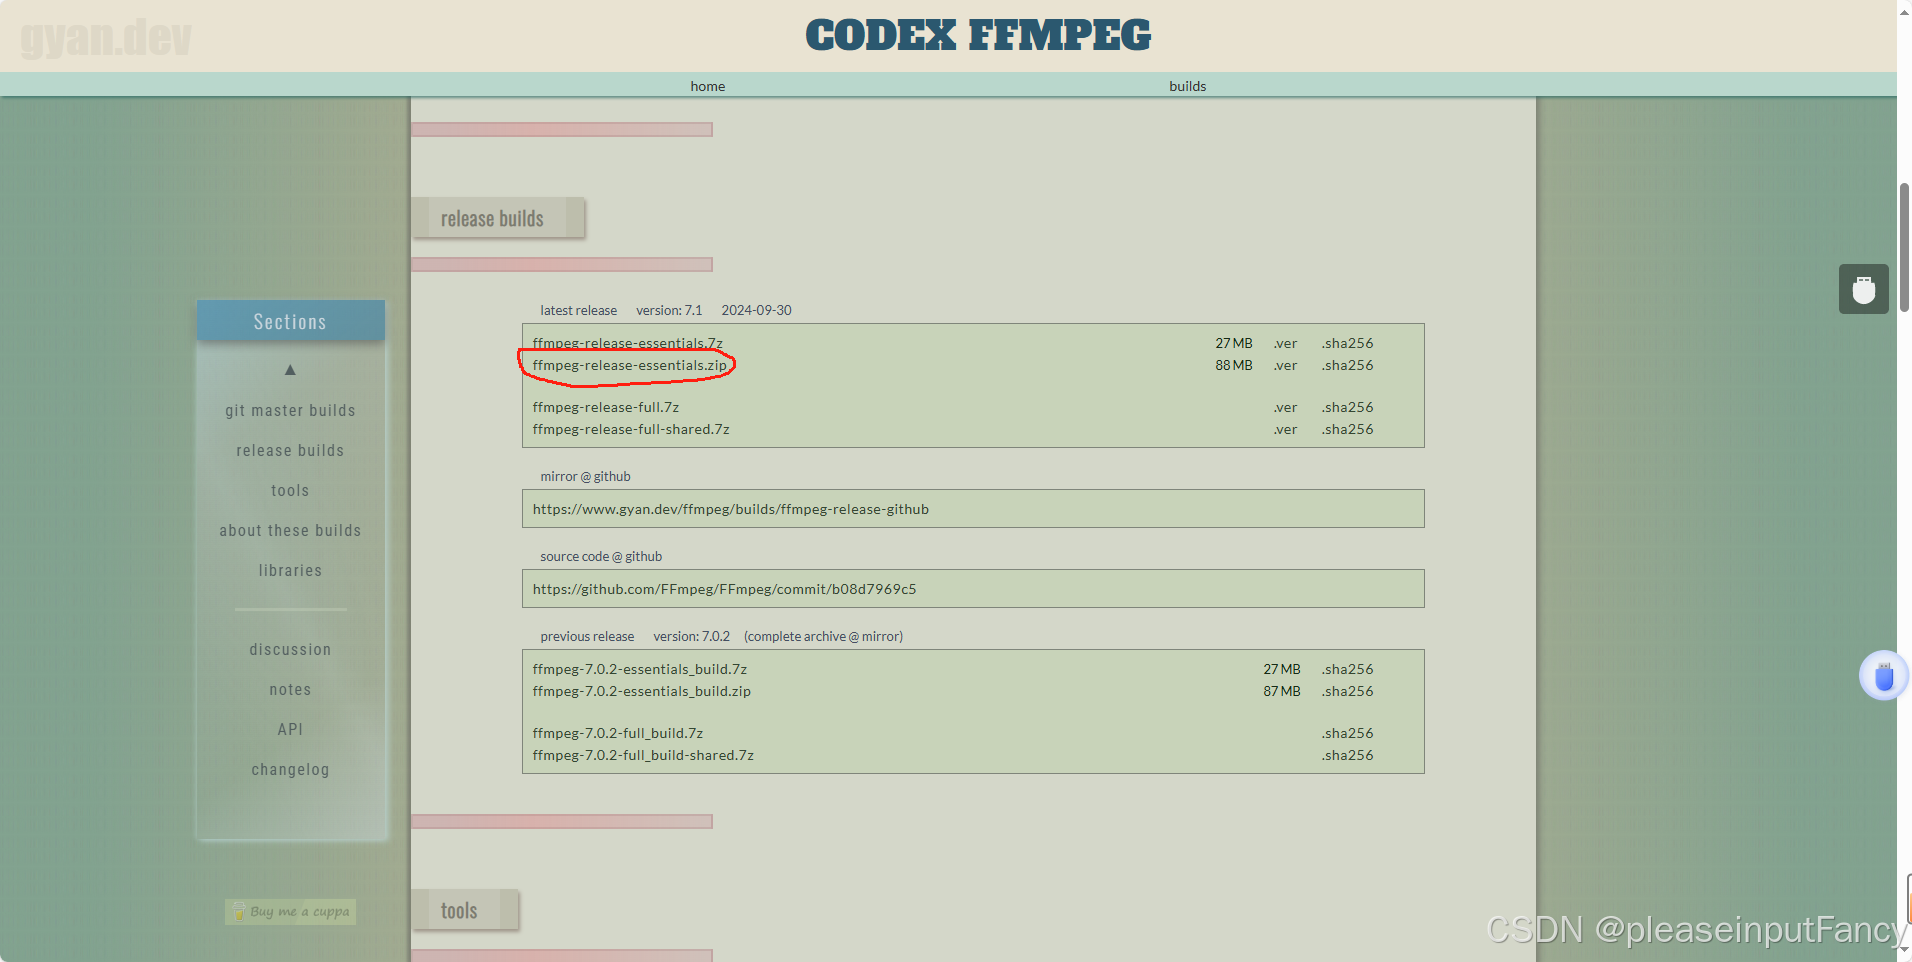The width and height of the screenshot is (1912, 962).
Task: Open the FFmpeg commit b08d7969c5 URL
Action: 724,589
